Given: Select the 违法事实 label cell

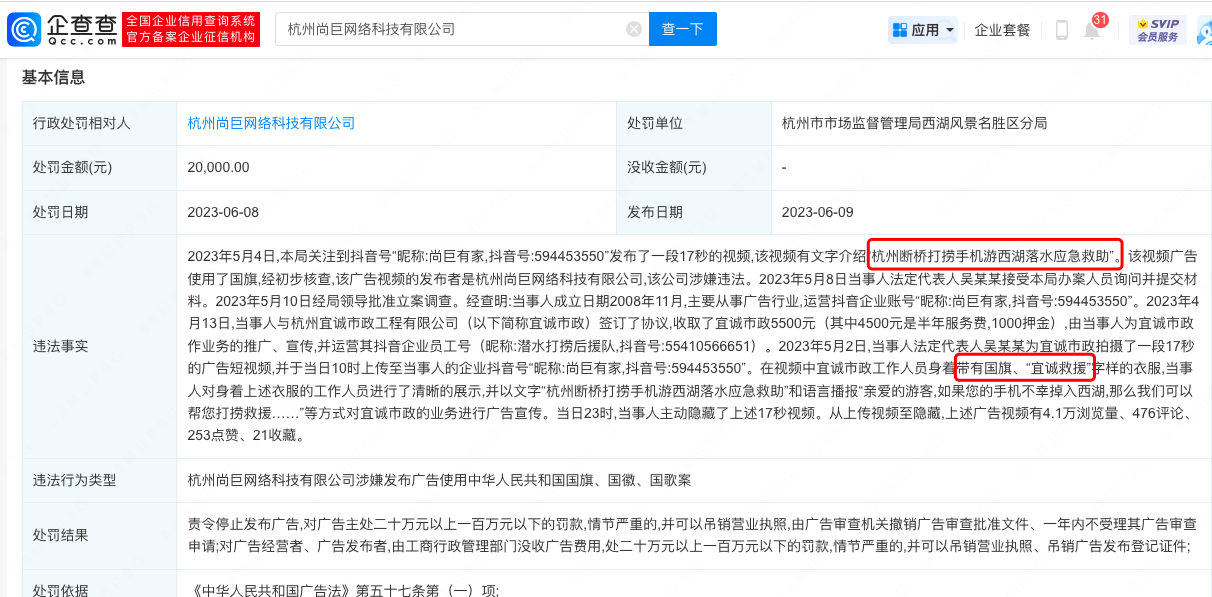Looking at the screenshot, I should click(x=100, y=346).
